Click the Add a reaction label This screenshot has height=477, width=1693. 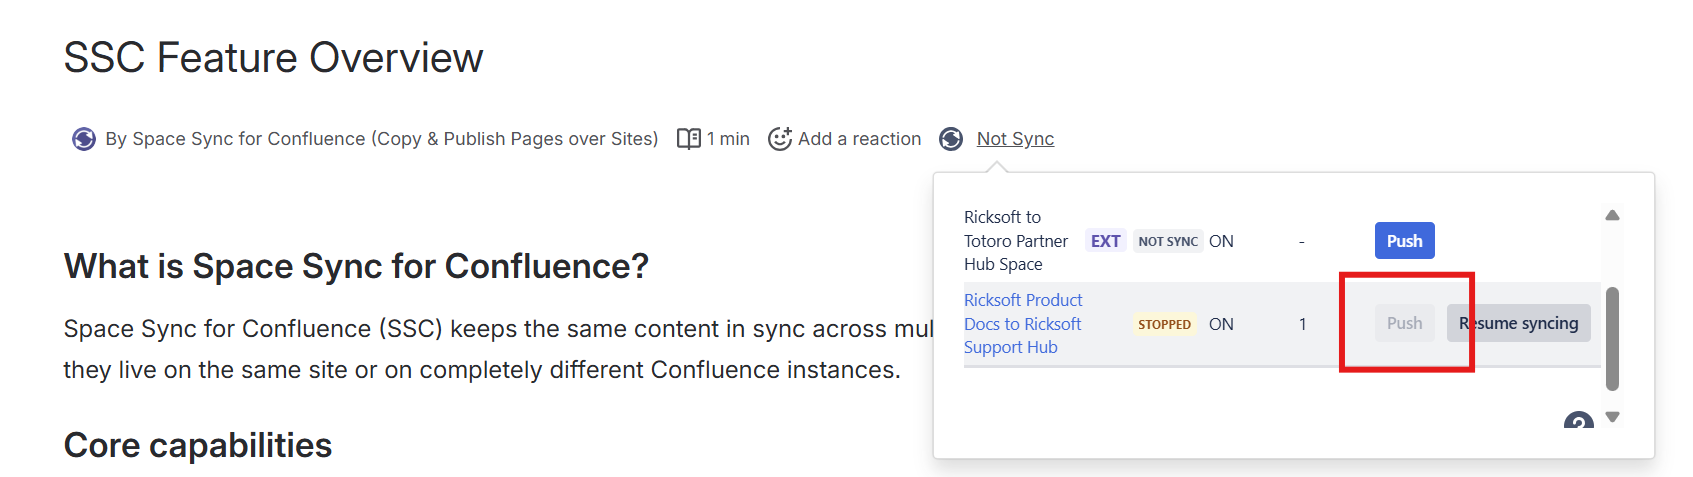click(859, 139)
